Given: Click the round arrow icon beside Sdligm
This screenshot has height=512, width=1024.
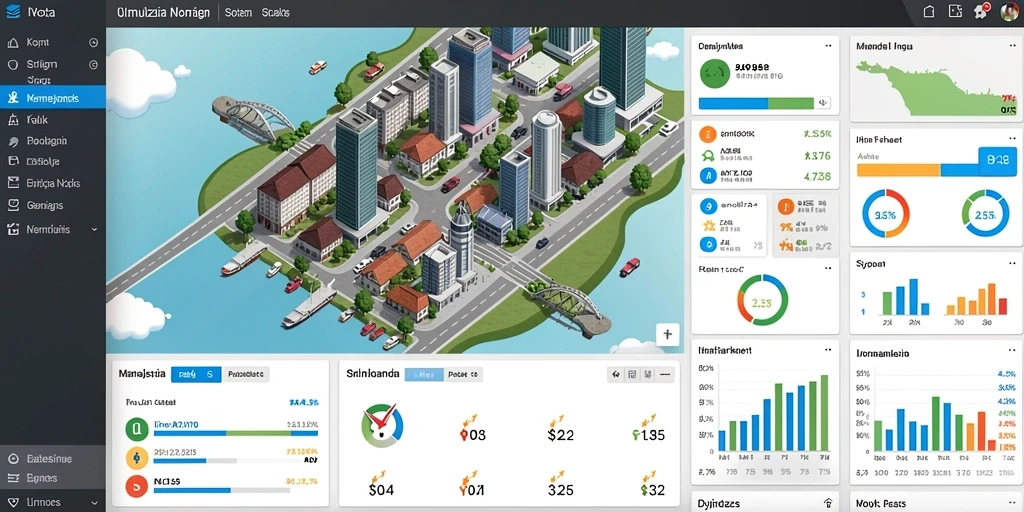Looking at the screenshot, I should (93, 65).
